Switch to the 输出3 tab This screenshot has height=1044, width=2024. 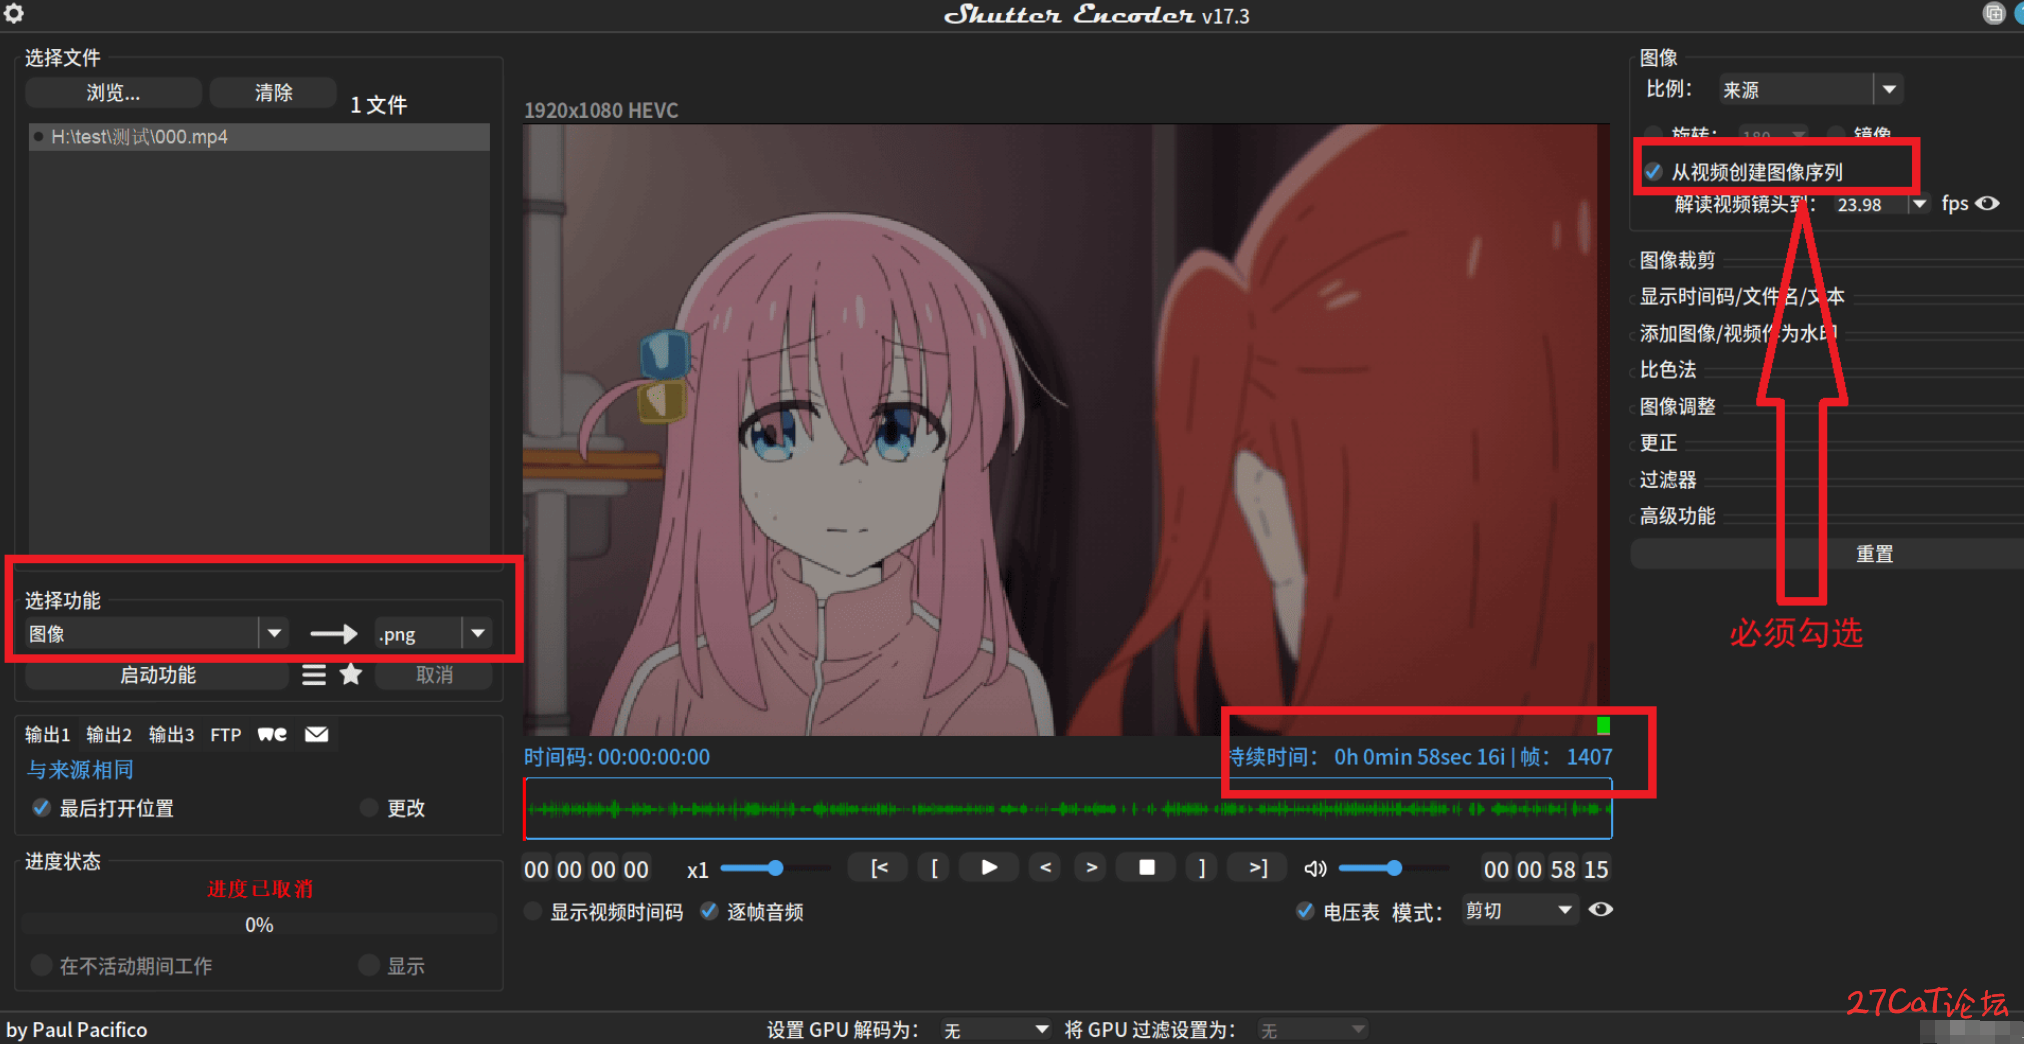171,734
